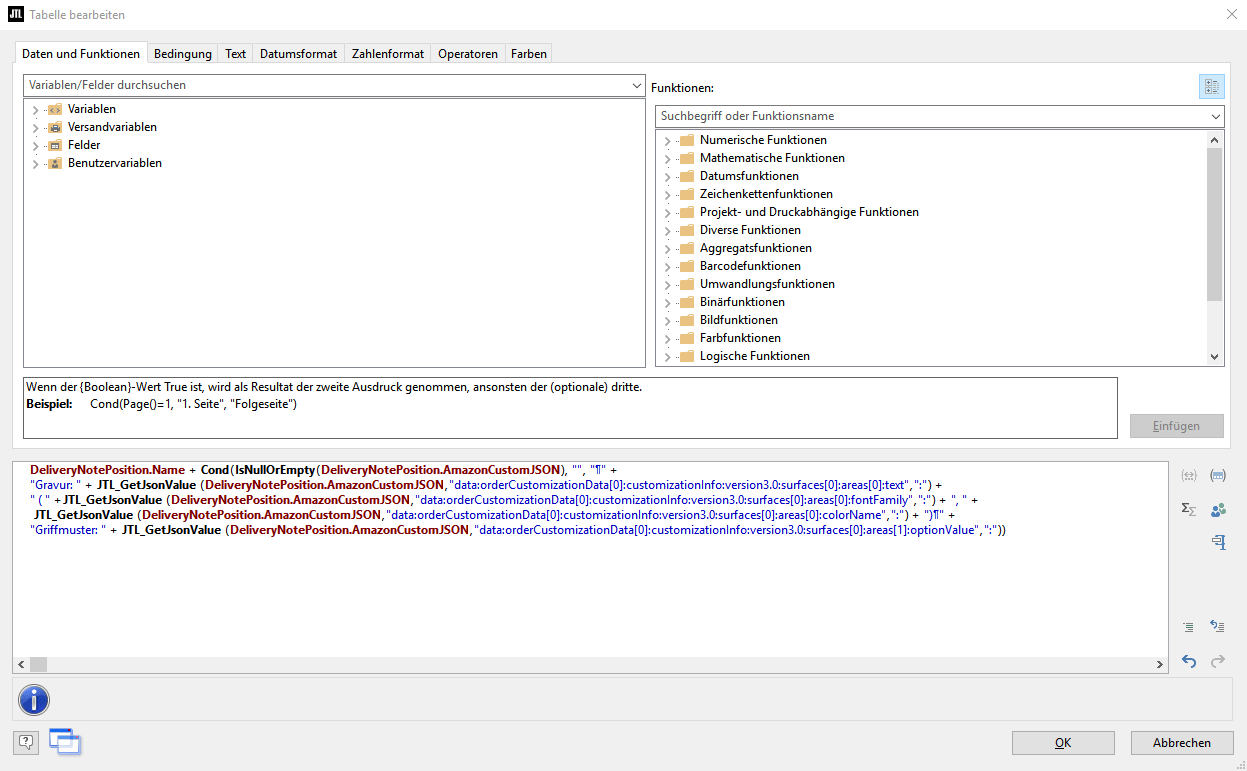Image resolution: width=1247 pixels, height=771 pixels.
Task: Click the blue info icon
Action: (34, 700)
